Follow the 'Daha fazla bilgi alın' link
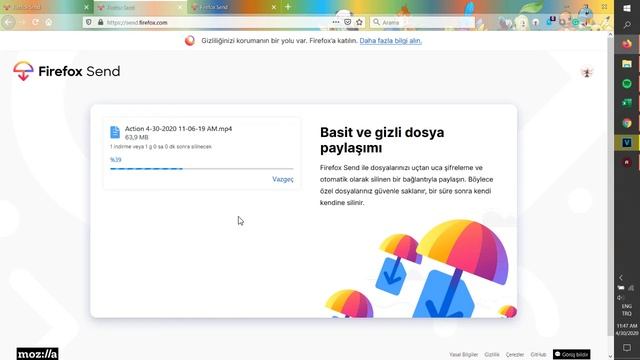 pyautogui.click(x=391, y=41)
